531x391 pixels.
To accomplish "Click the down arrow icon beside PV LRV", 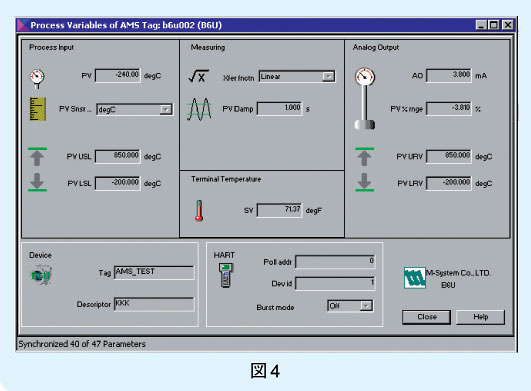I will click(x=364, y=182).
